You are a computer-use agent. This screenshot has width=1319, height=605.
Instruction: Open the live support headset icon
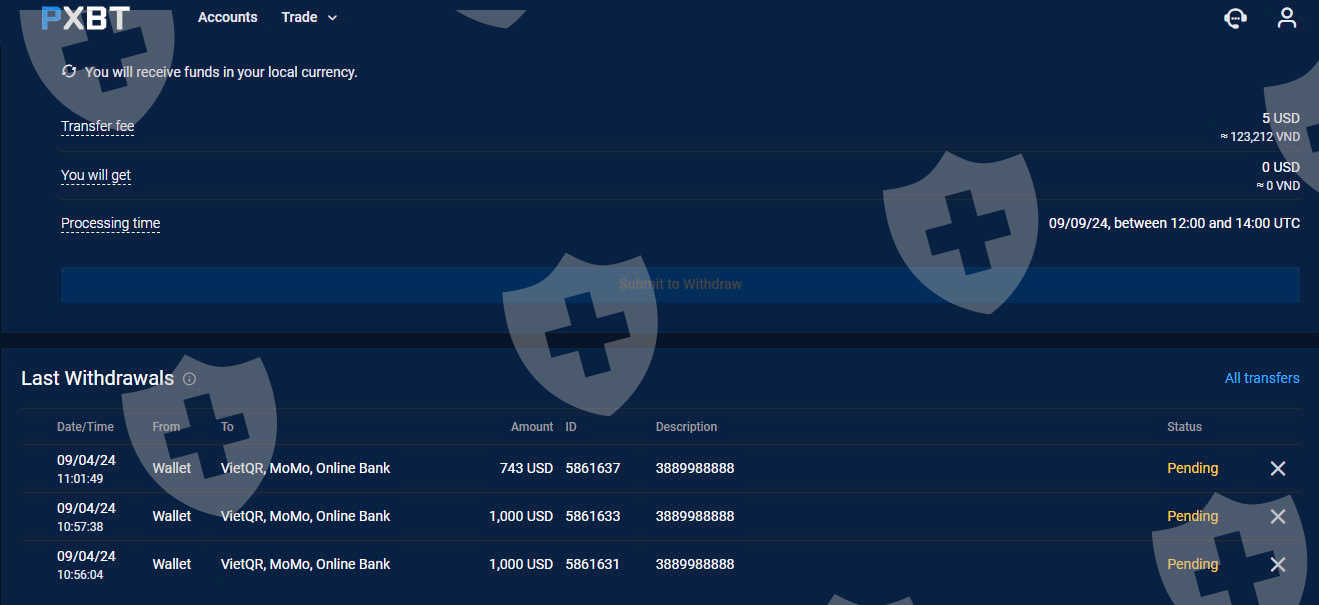(1236, 18)
